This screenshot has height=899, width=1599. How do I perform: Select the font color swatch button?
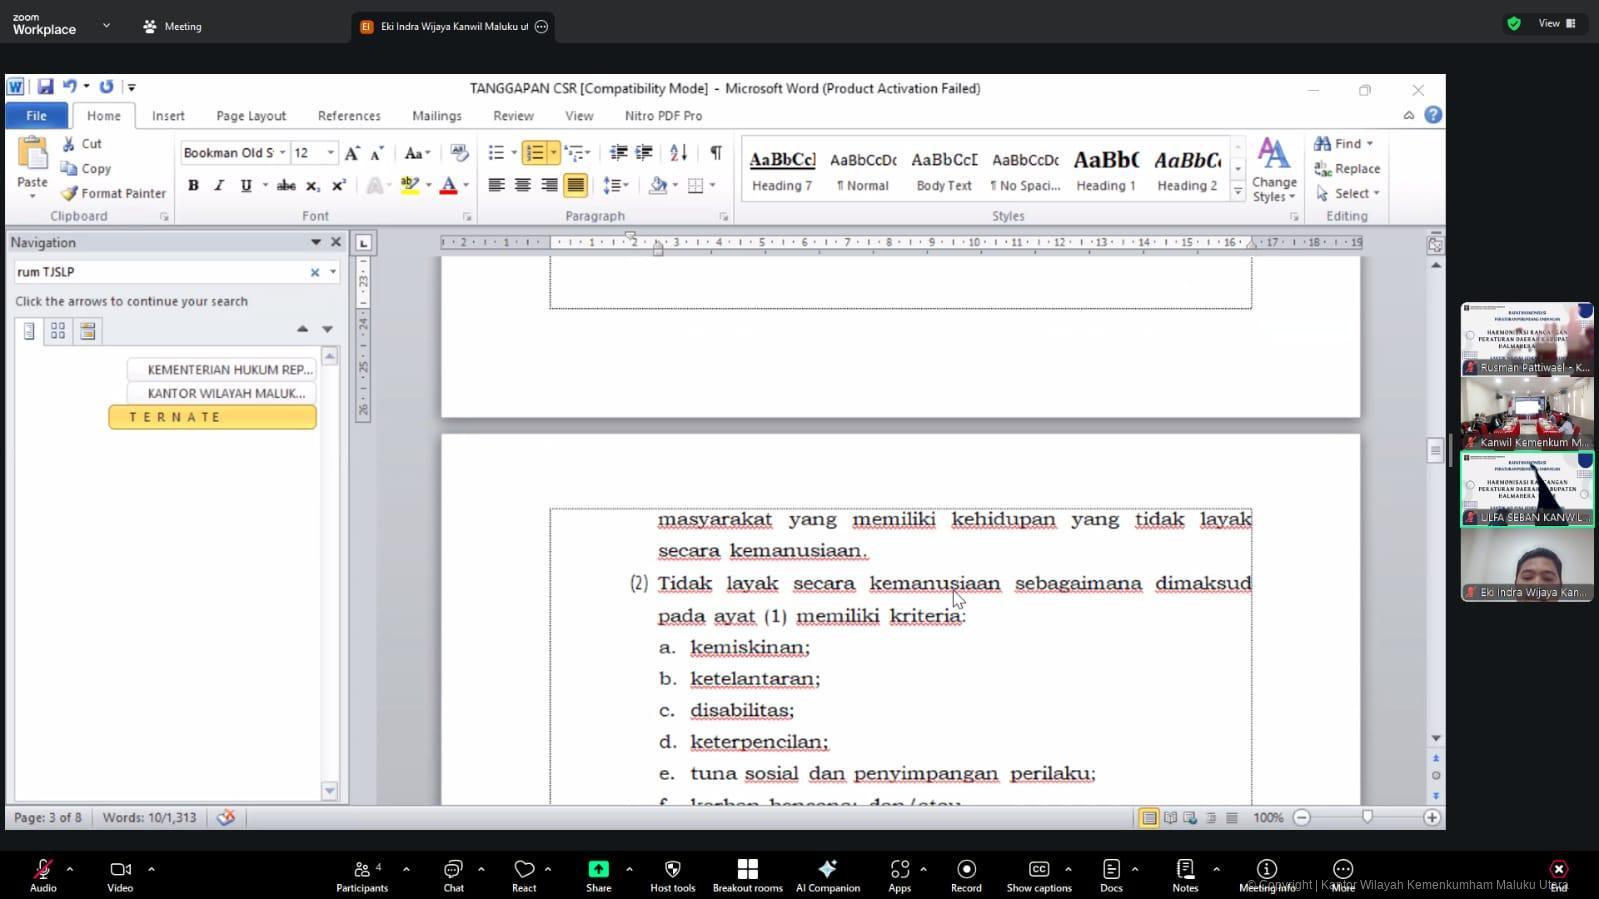pyautogui.click(x=448, y=185)
